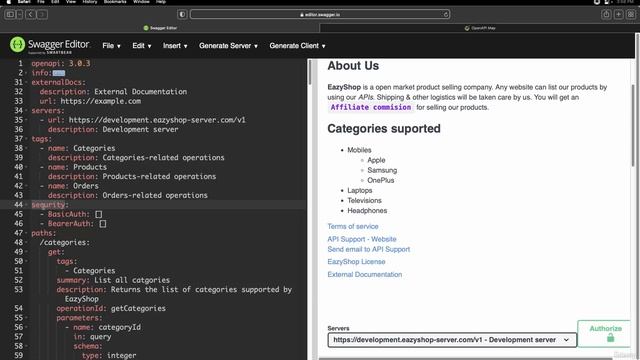Click the privacy shield icon beside address bar
640x360 pixels.
(x=182, y=15)
